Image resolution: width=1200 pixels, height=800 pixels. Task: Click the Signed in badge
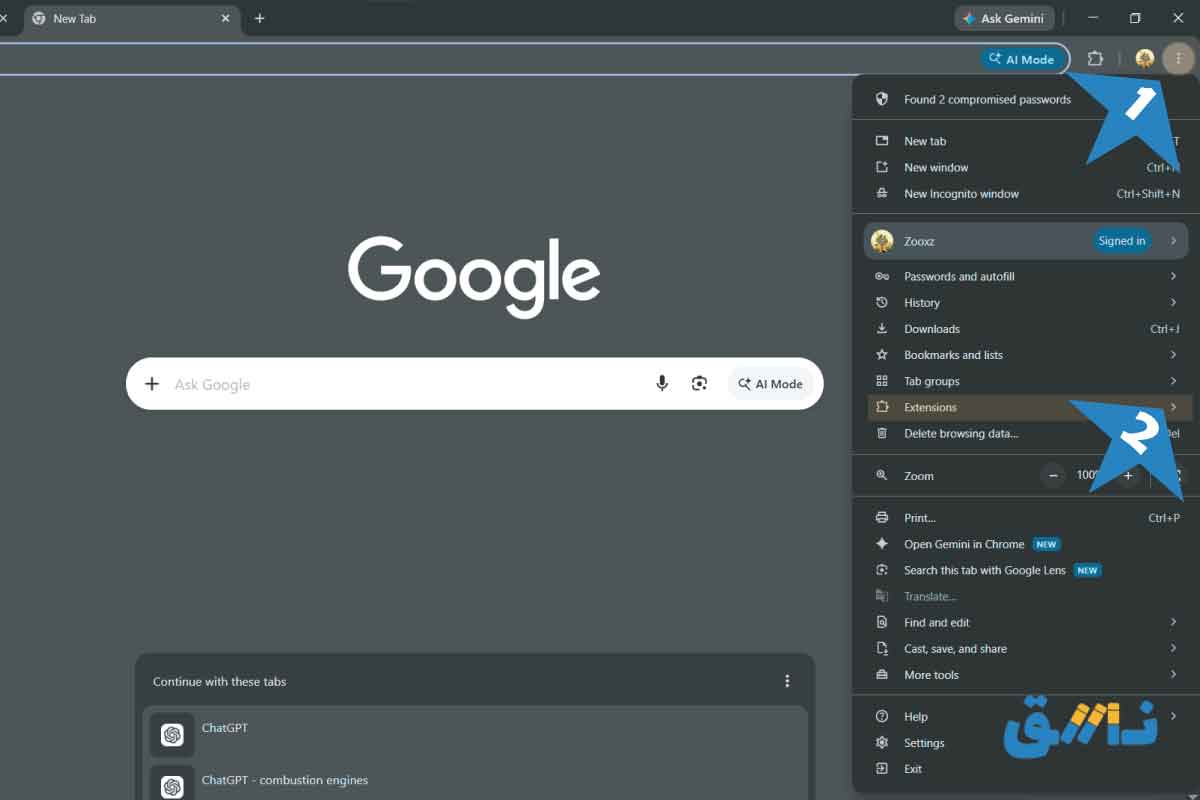tap(1122, 240)
